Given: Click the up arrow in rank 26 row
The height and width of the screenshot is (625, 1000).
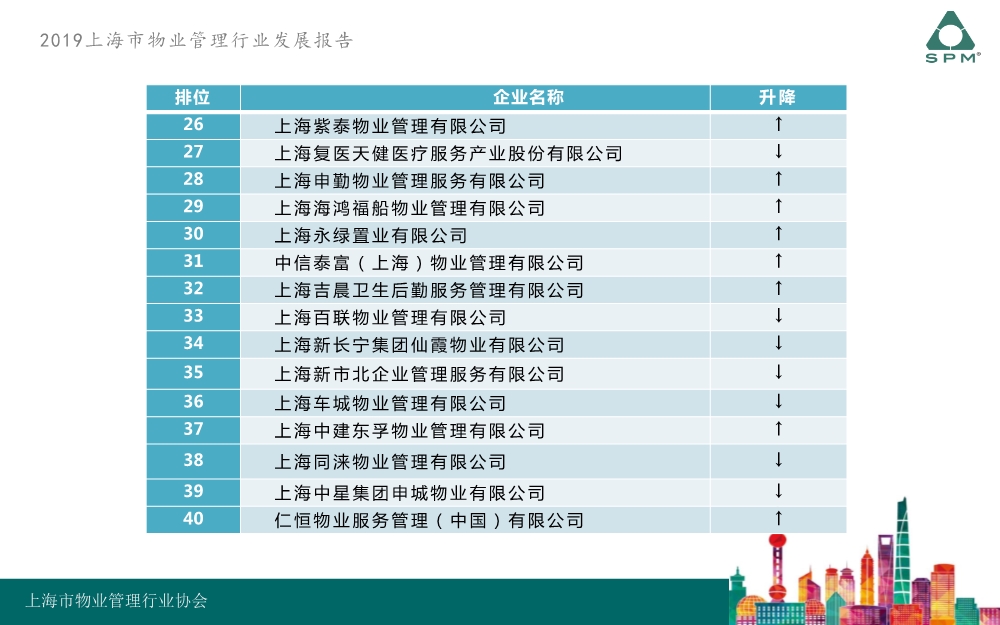Looking at the screenshot, I should tap(778, 125).
